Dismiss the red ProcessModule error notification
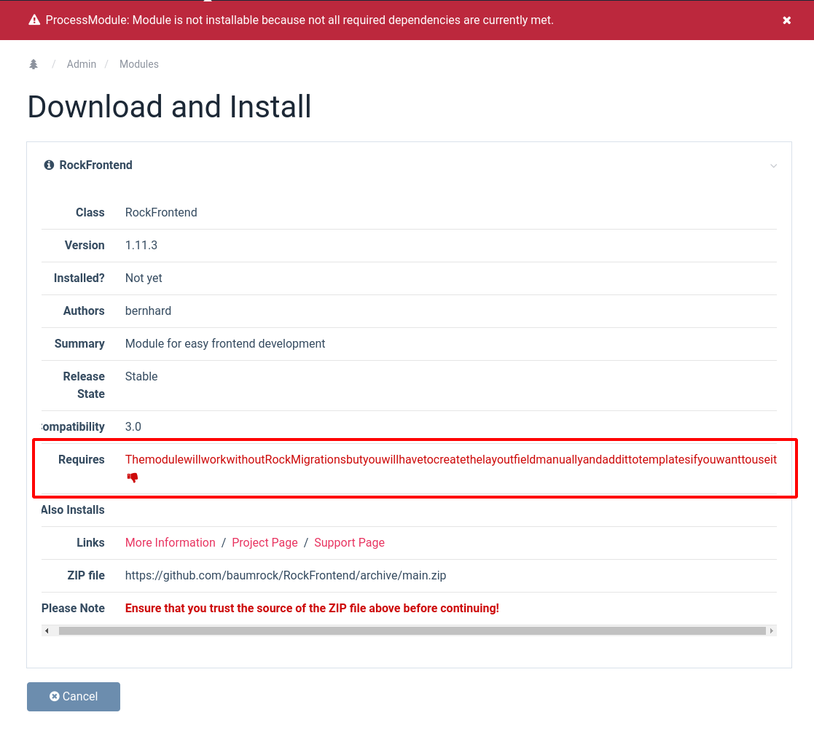This screenshot has height=750, width=814. tap(787, 20)
